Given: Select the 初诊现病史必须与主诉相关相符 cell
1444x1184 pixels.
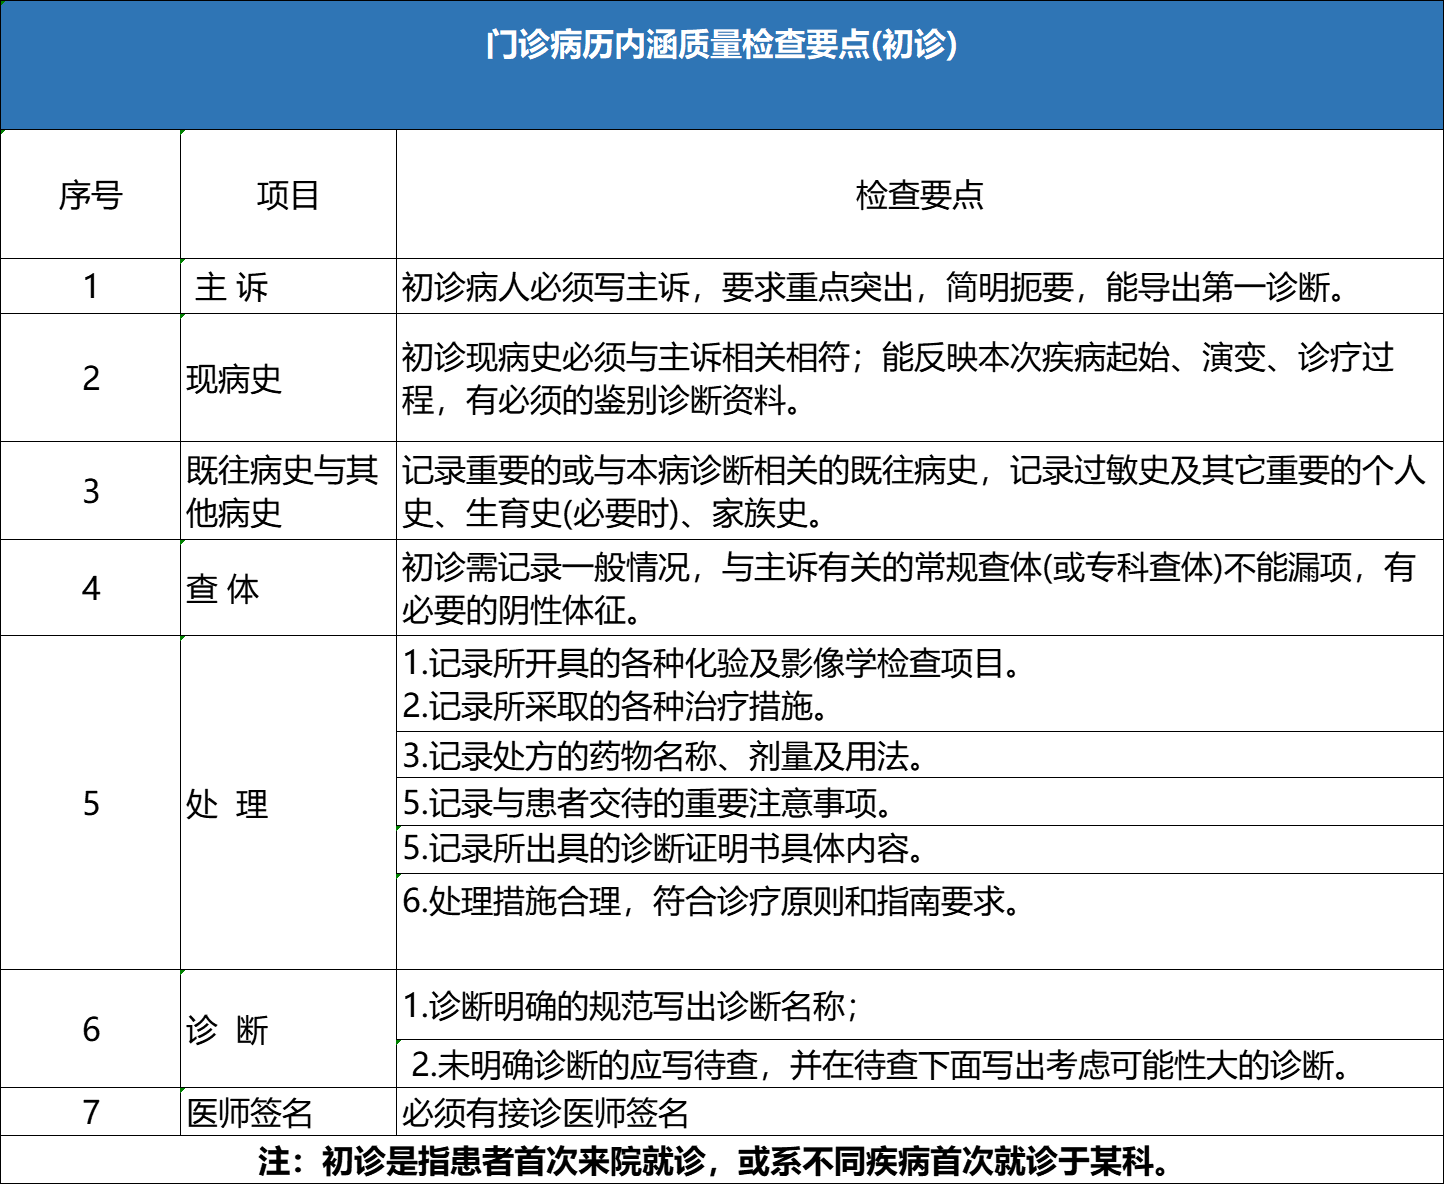Looking at the screenshot, I should [x=900, y=378].
